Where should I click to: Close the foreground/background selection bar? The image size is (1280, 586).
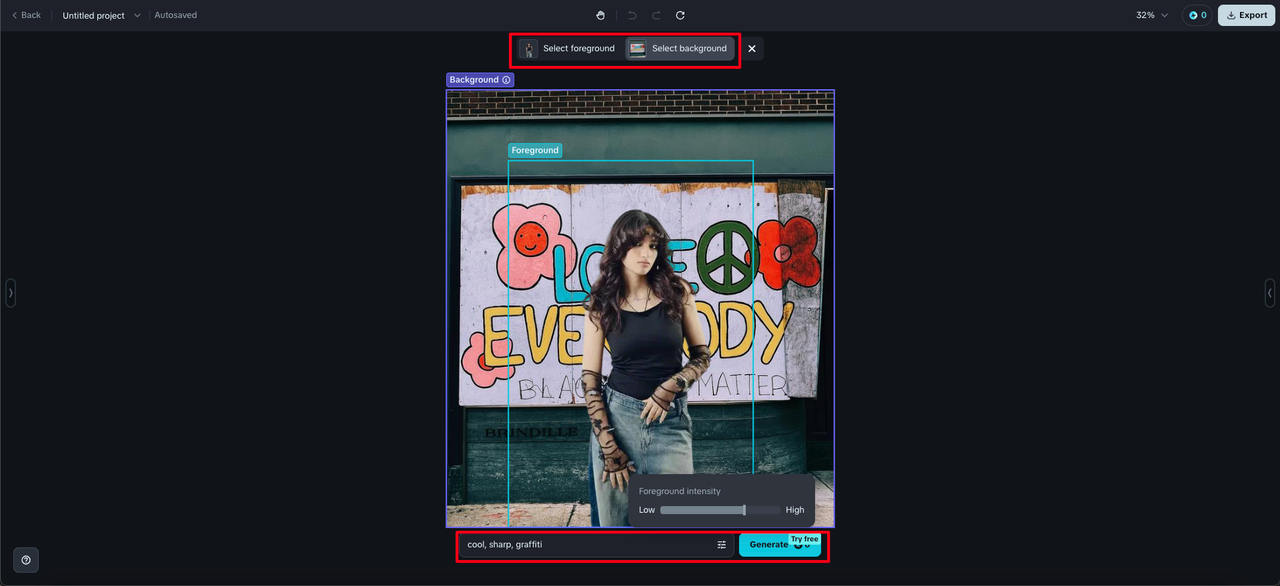(x=752, y=48)
